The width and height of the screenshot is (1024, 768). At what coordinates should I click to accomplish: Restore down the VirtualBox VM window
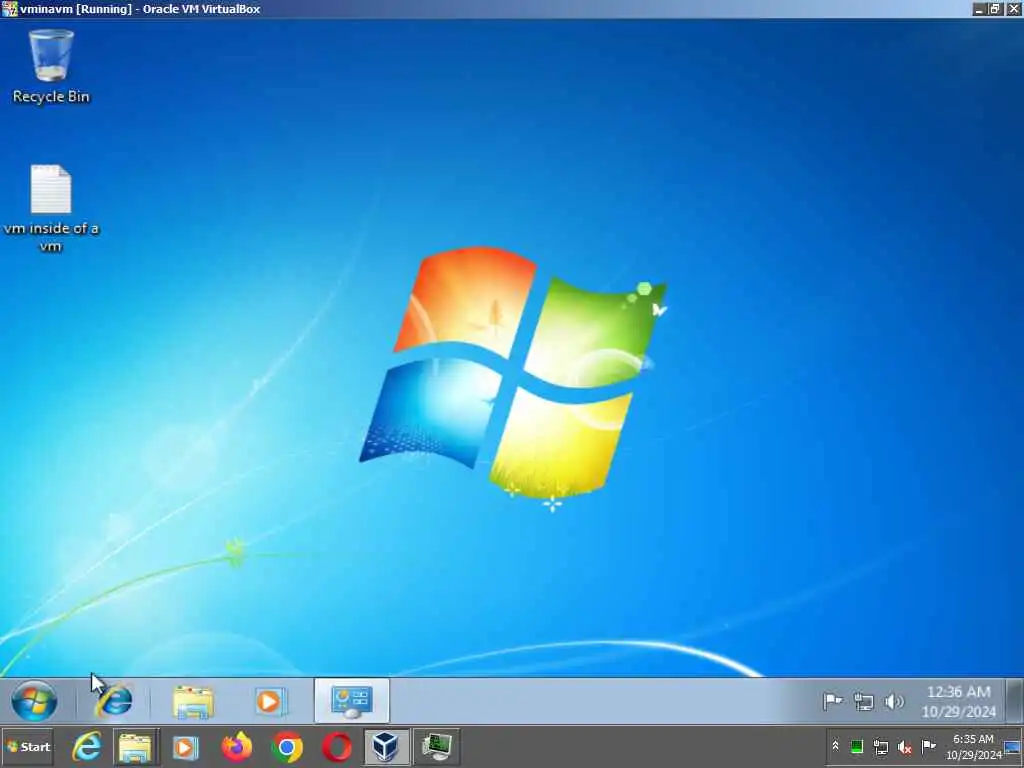[995, 9]
